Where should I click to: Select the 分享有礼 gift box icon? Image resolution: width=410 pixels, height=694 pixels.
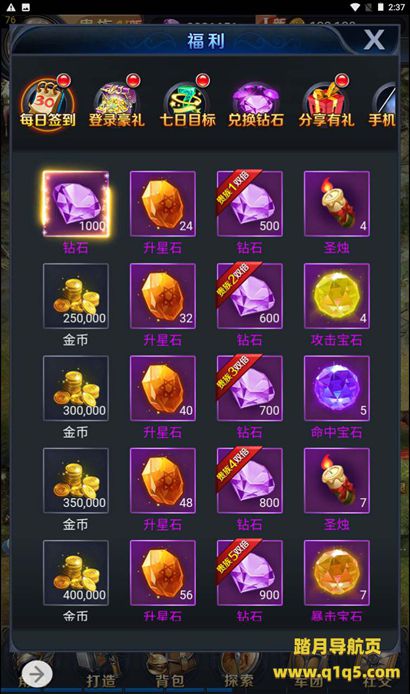click(x=326, y=103)
